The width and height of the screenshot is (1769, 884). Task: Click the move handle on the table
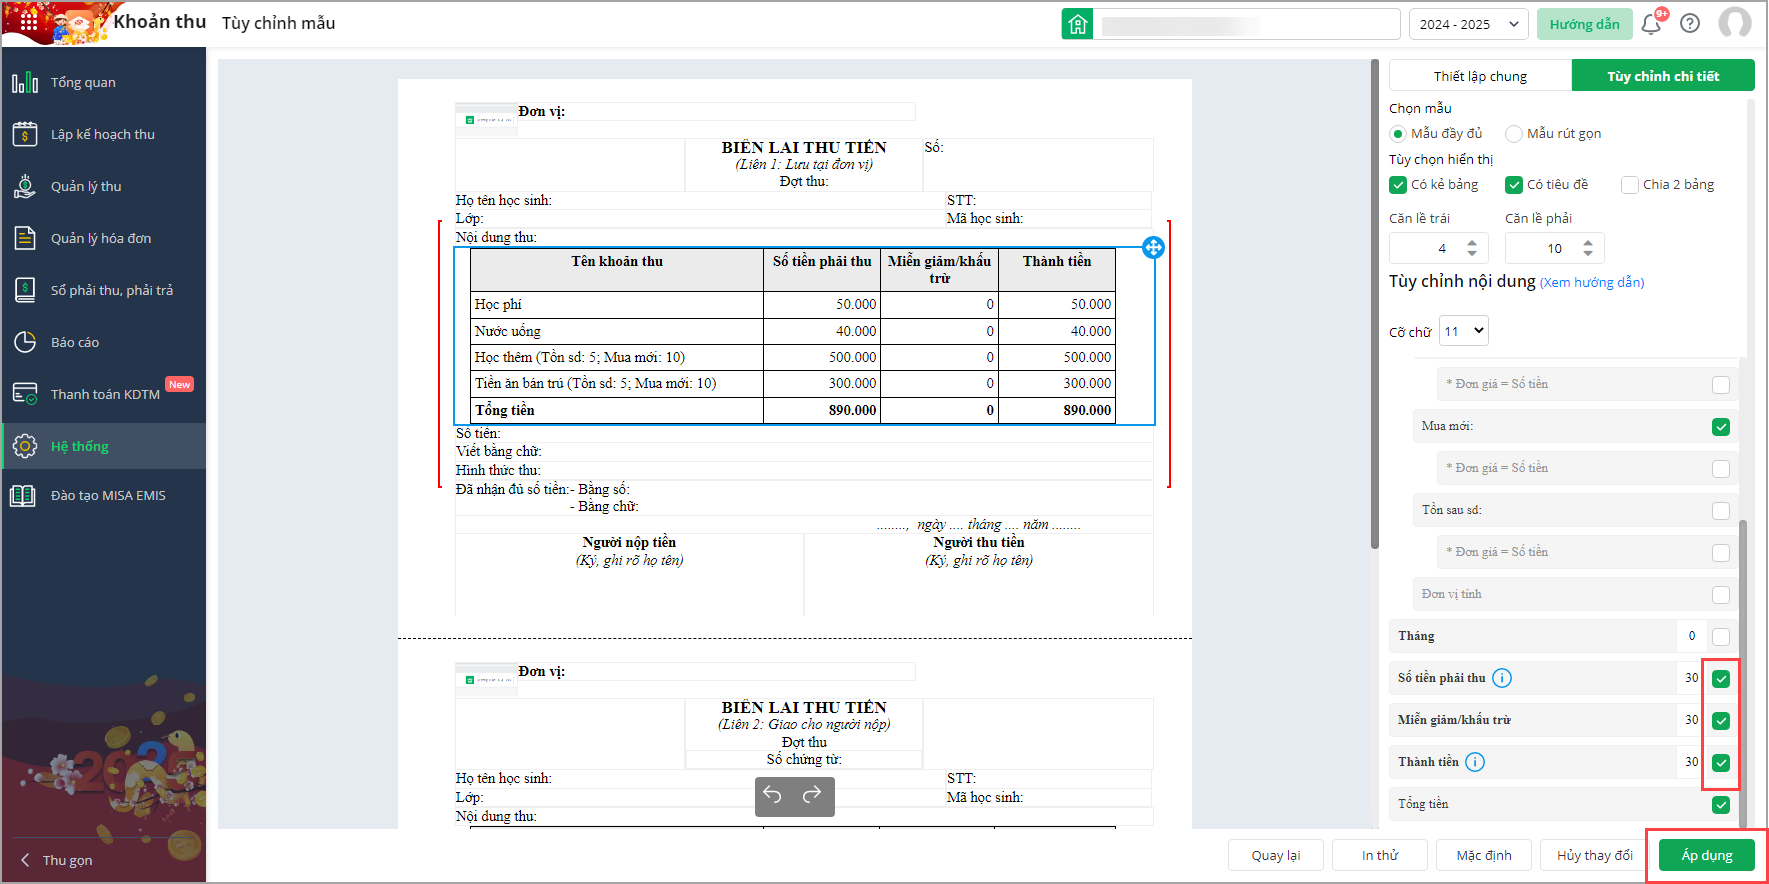(1153, 247)
